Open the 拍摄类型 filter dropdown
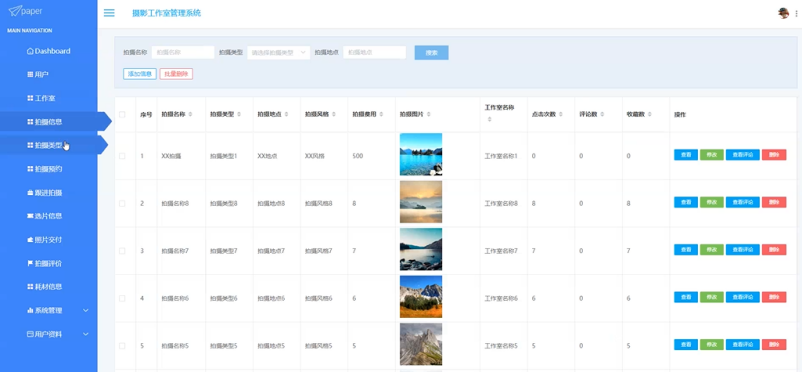 (279, 52)
